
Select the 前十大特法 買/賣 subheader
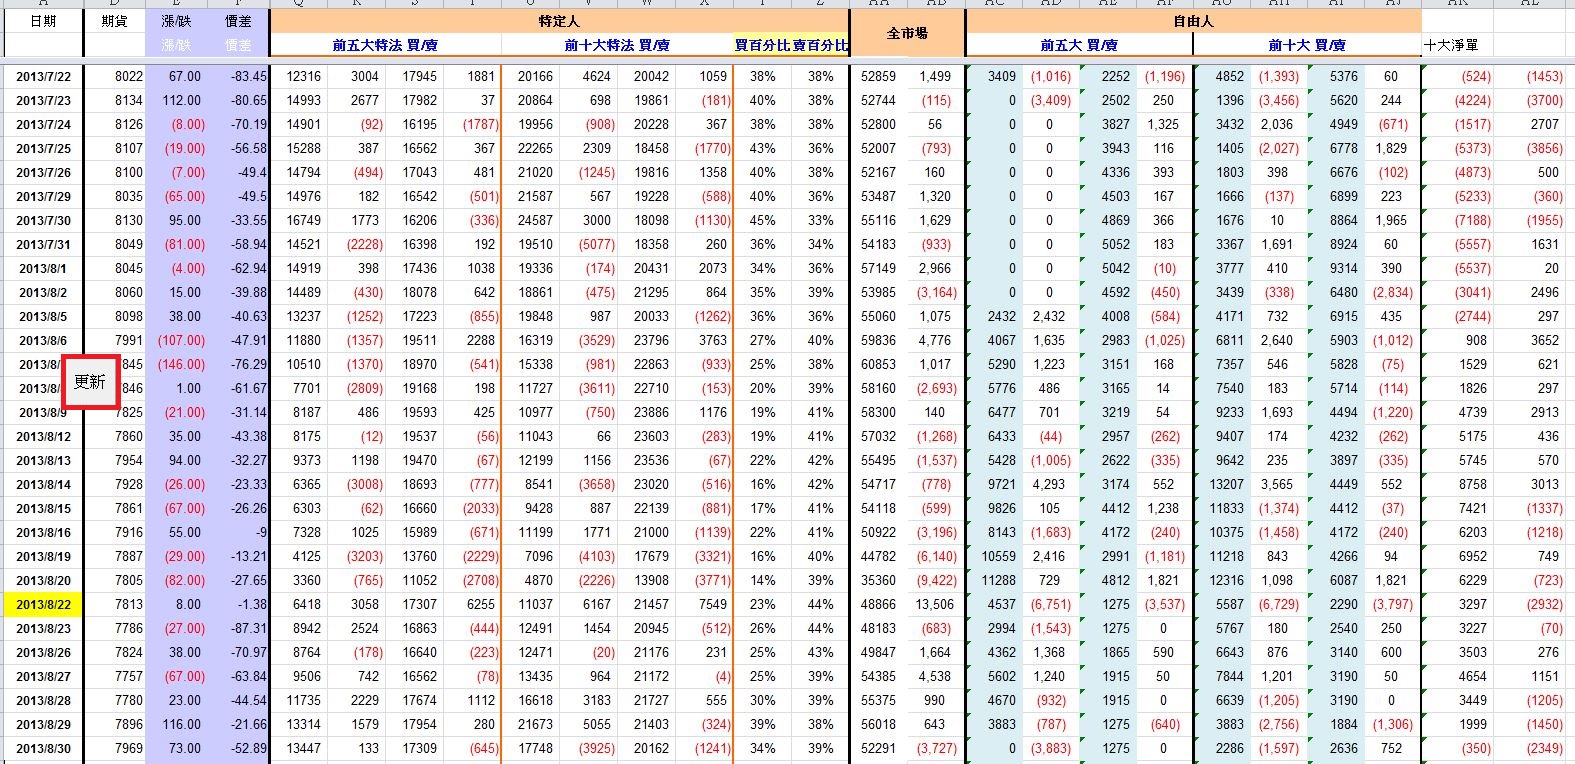(x=617, y=45)
